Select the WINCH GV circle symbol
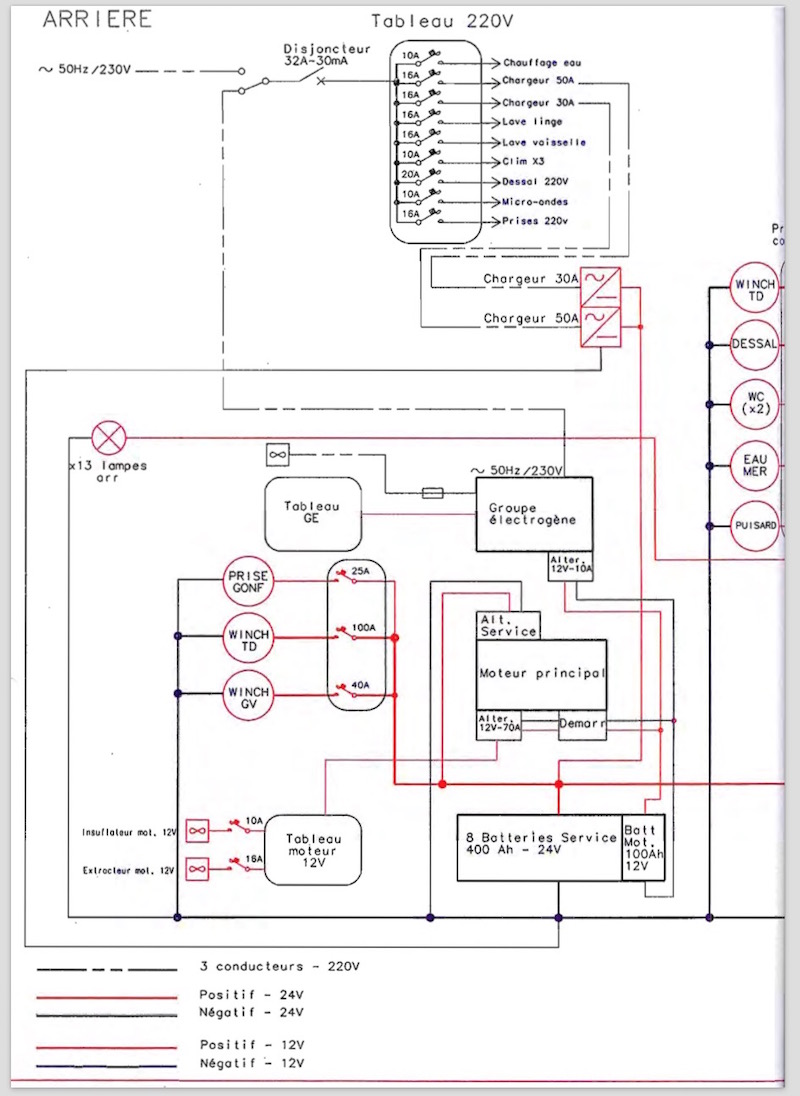 247,693
